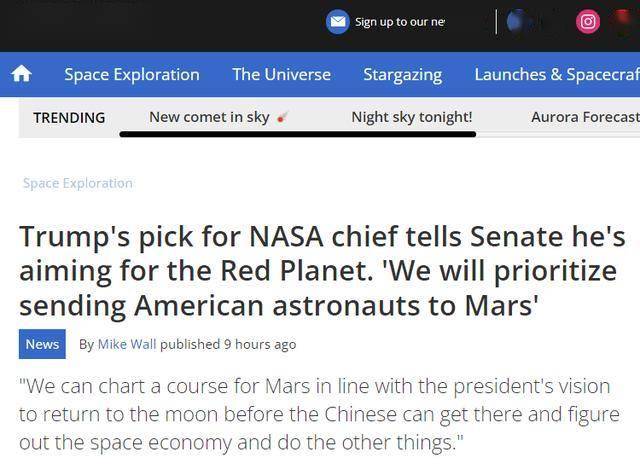Click the Trump's NASA chief article headline
The image size is (640, 475).
click(x=322, y=271)
